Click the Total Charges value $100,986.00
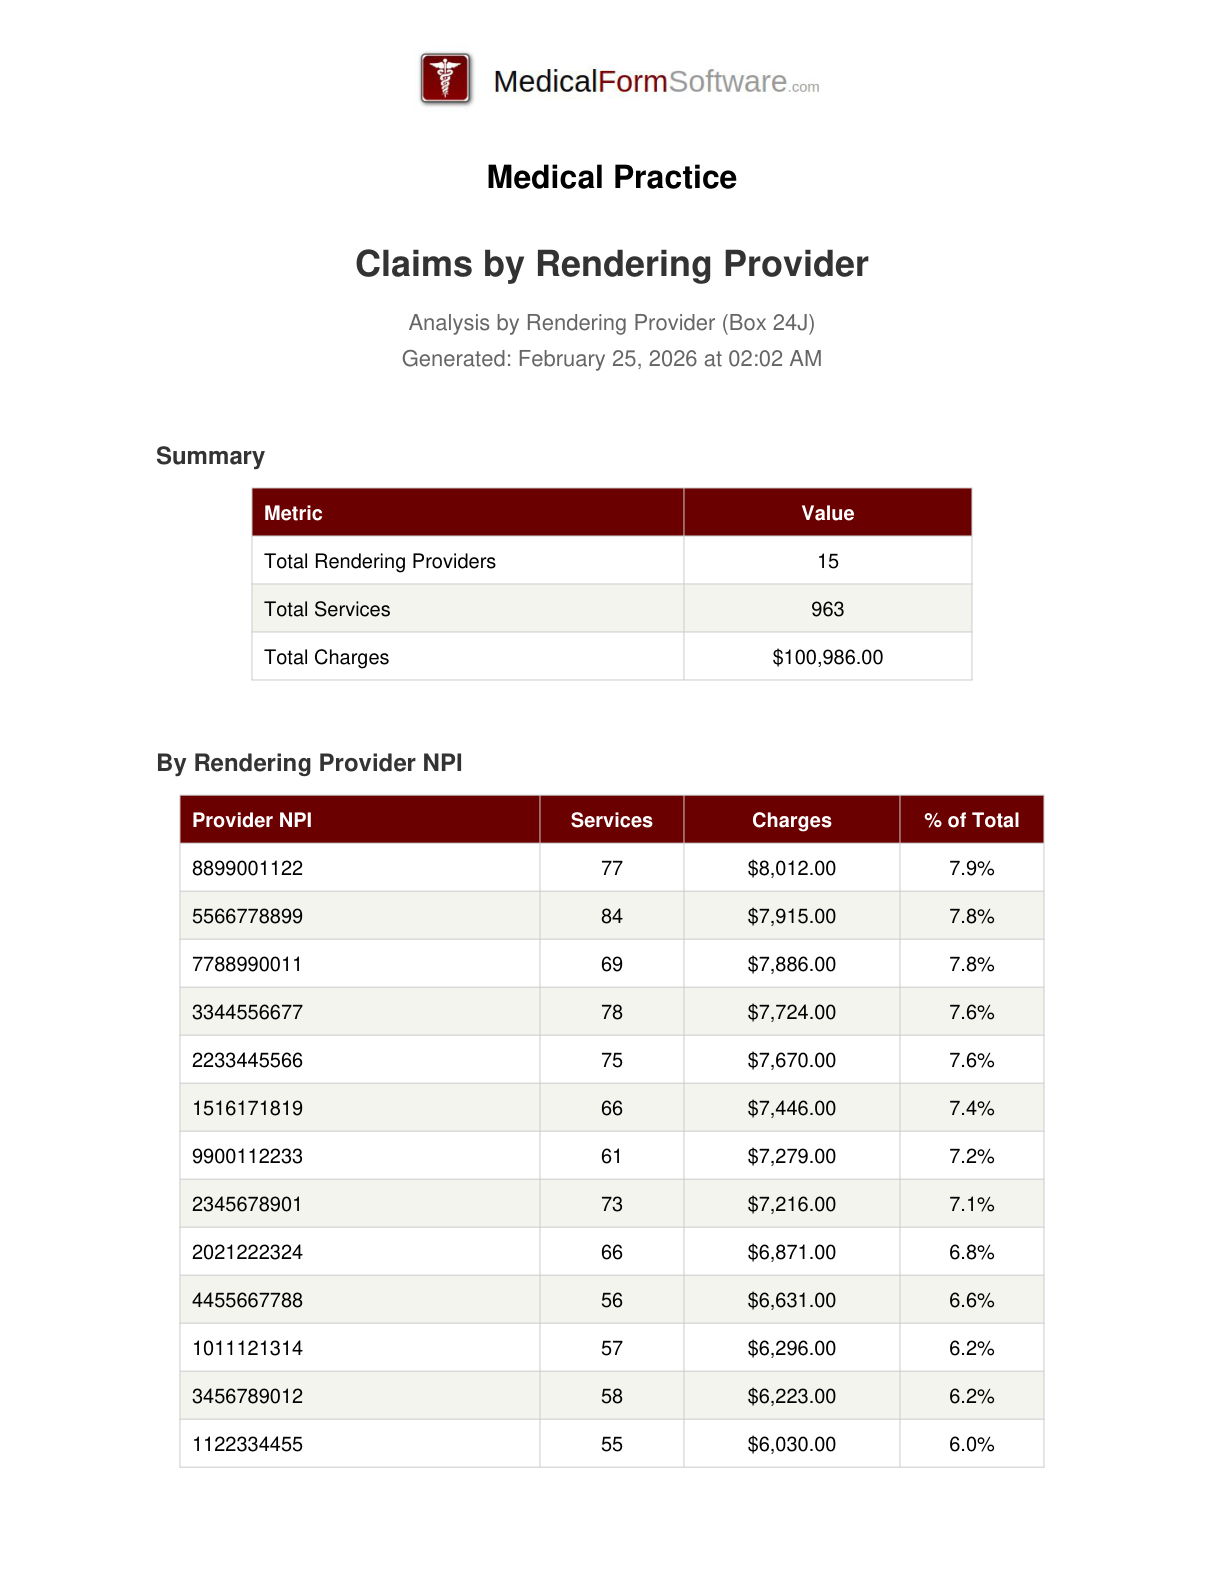 (x=827, y=657)
